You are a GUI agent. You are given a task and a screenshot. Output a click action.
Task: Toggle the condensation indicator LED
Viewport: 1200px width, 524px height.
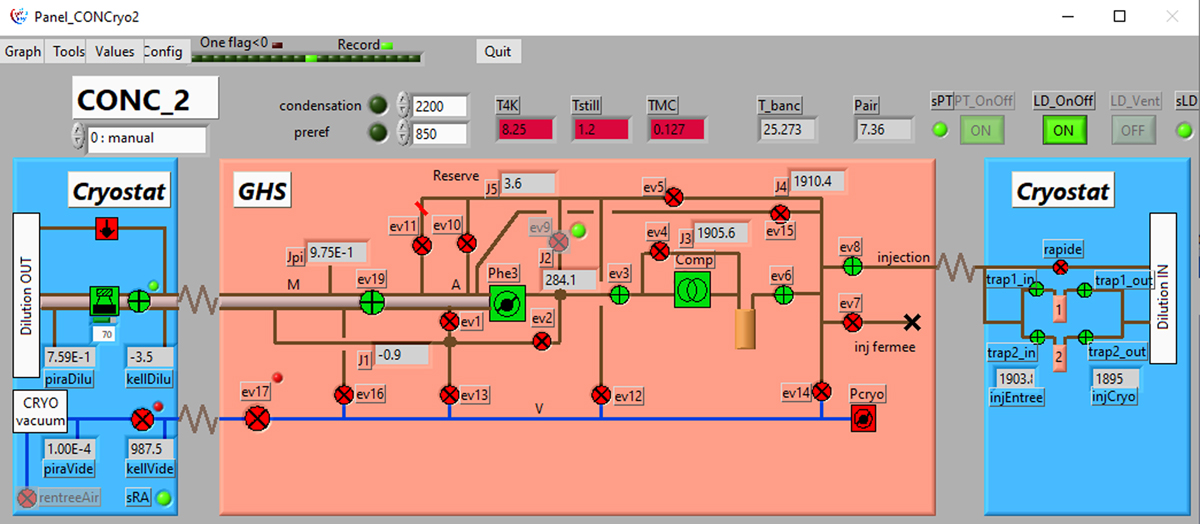378,106
